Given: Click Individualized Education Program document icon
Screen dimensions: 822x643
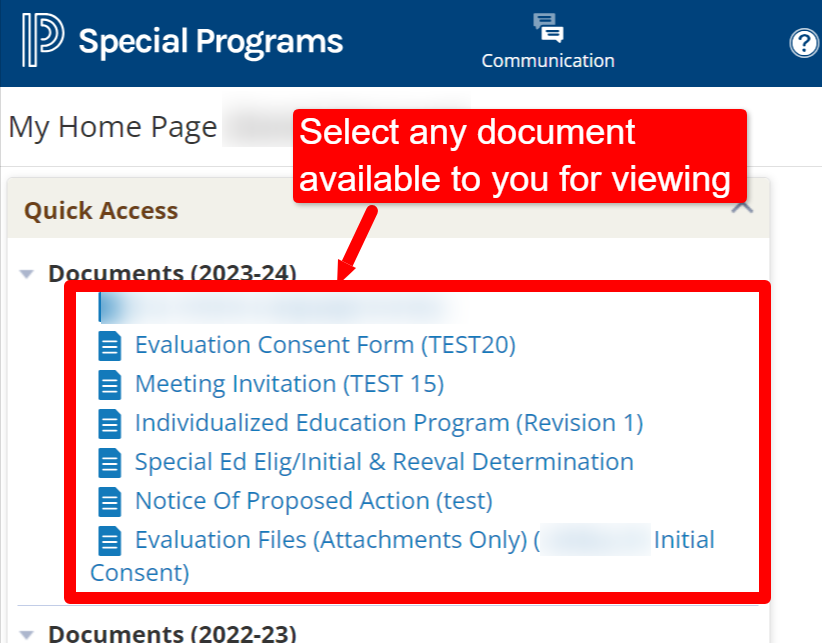Looking at the screenshot, I should (x=109, y=424).
